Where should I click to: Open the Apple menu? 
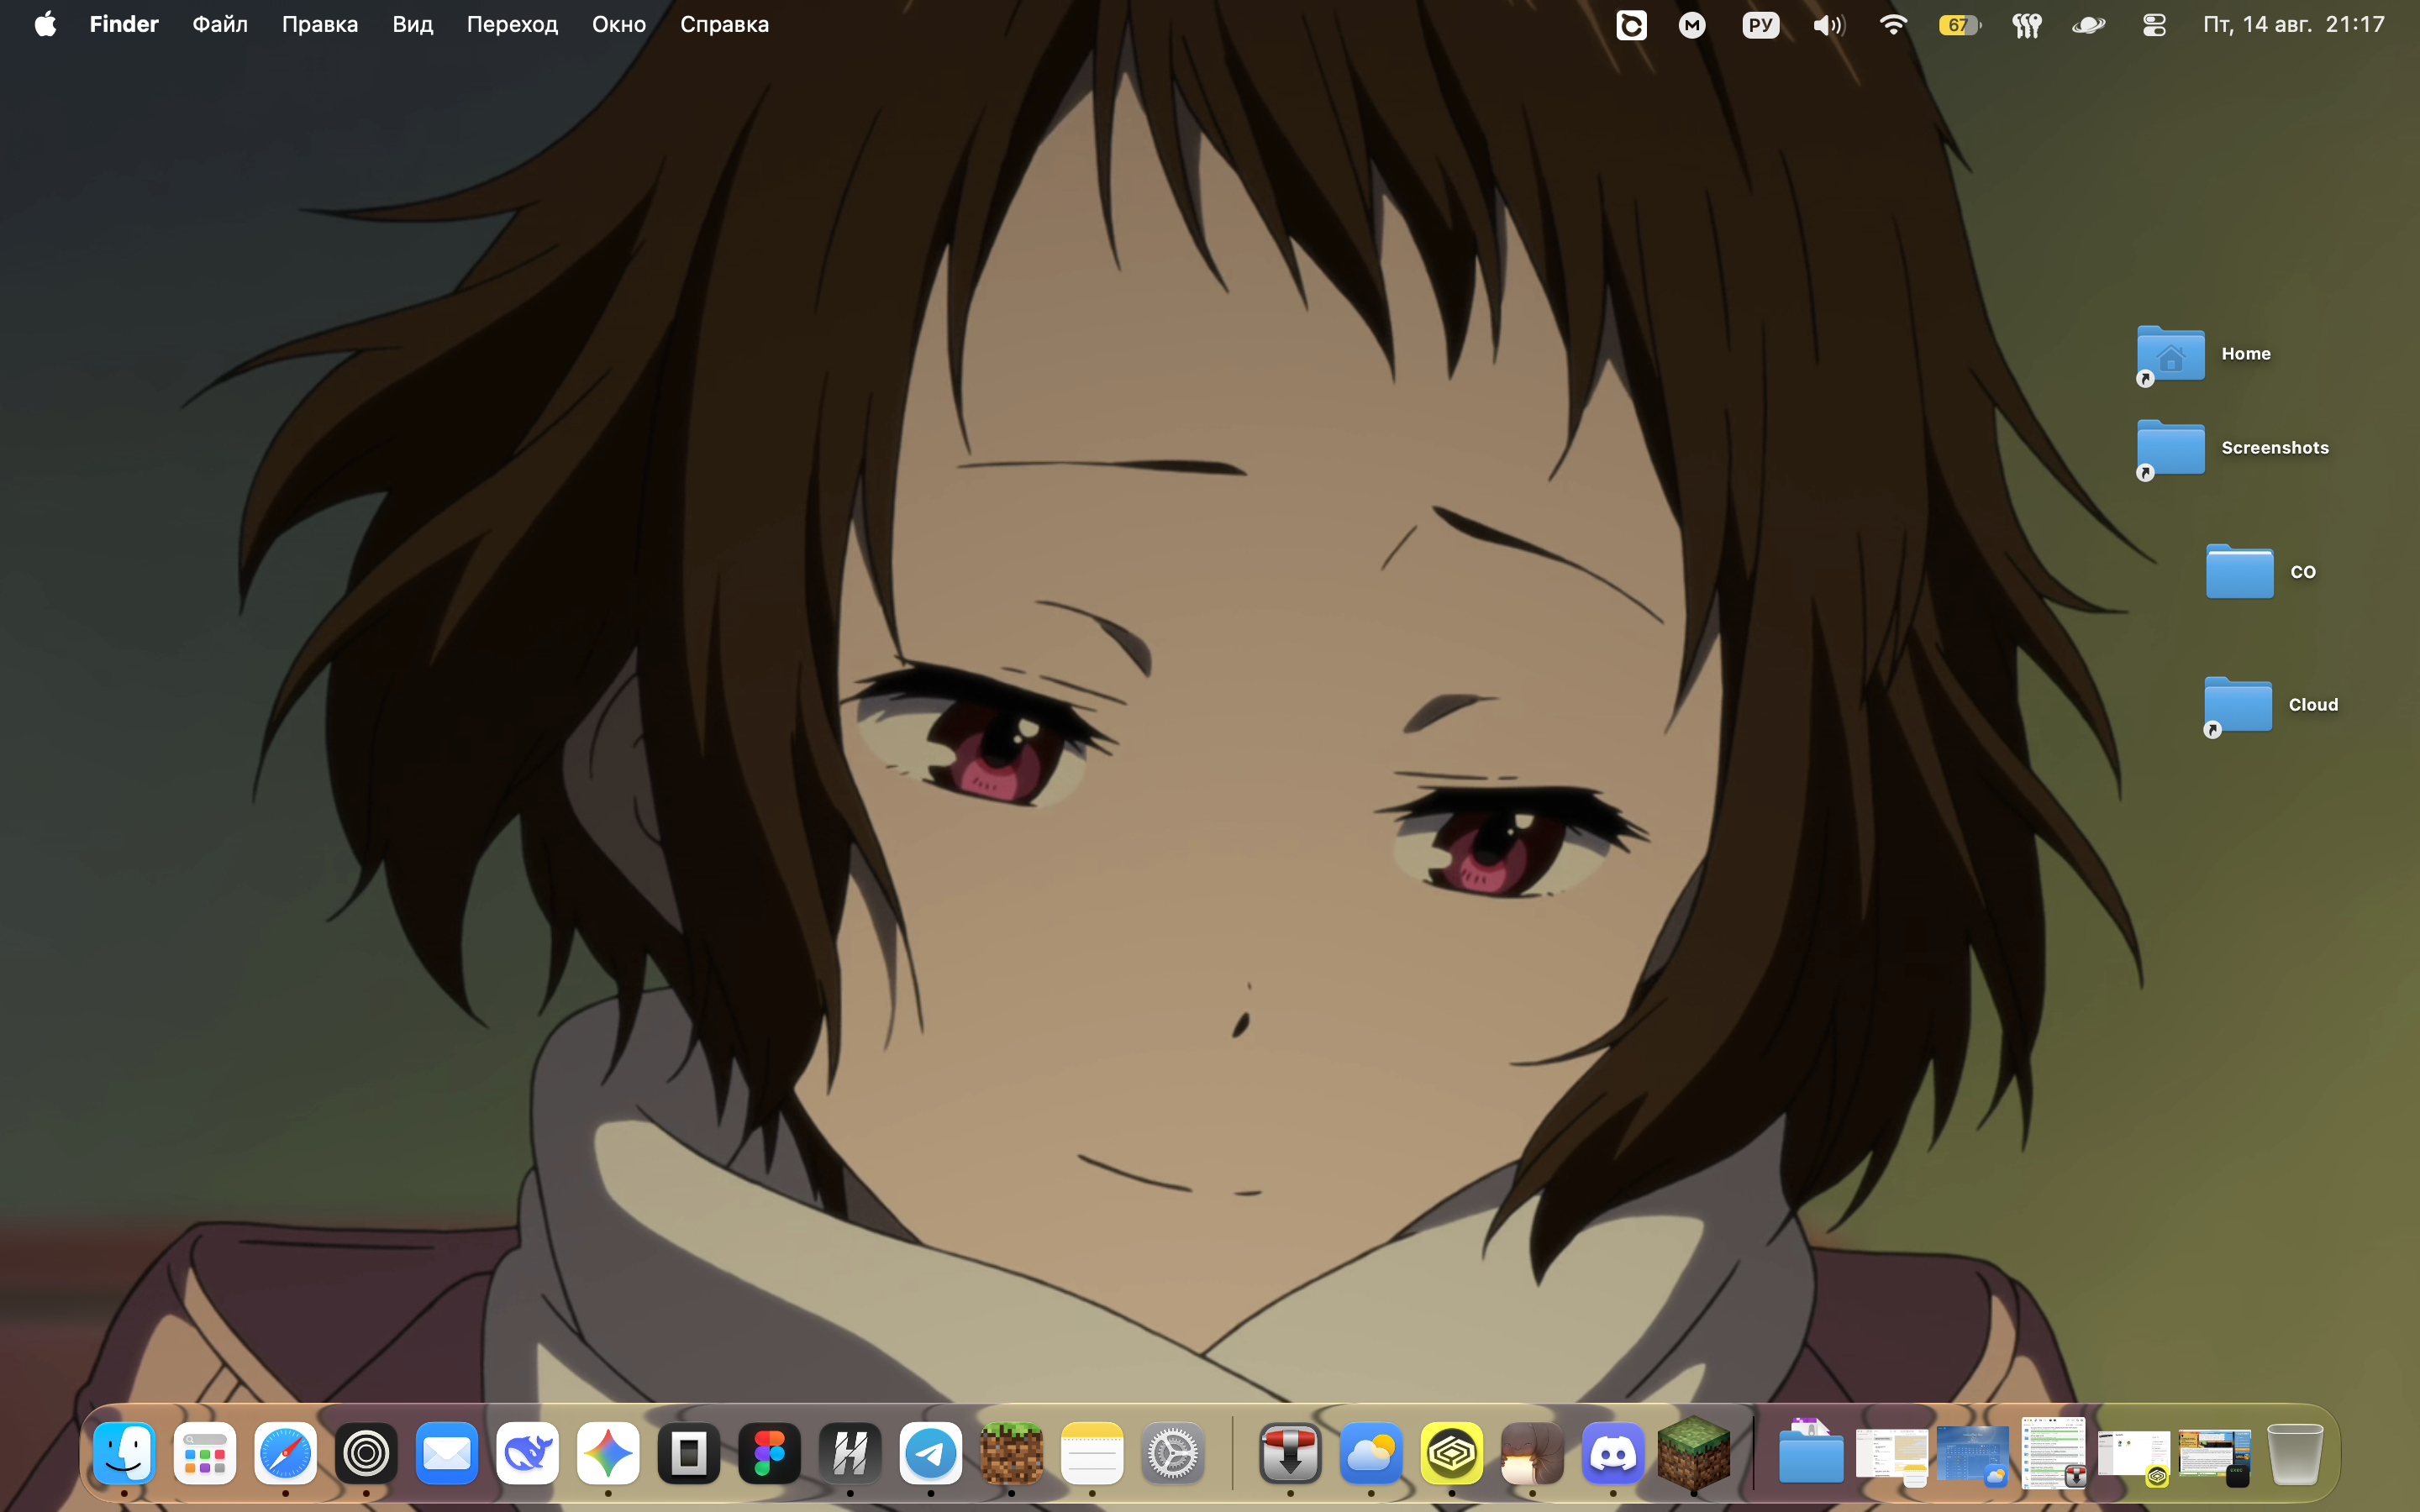point(45,24)
